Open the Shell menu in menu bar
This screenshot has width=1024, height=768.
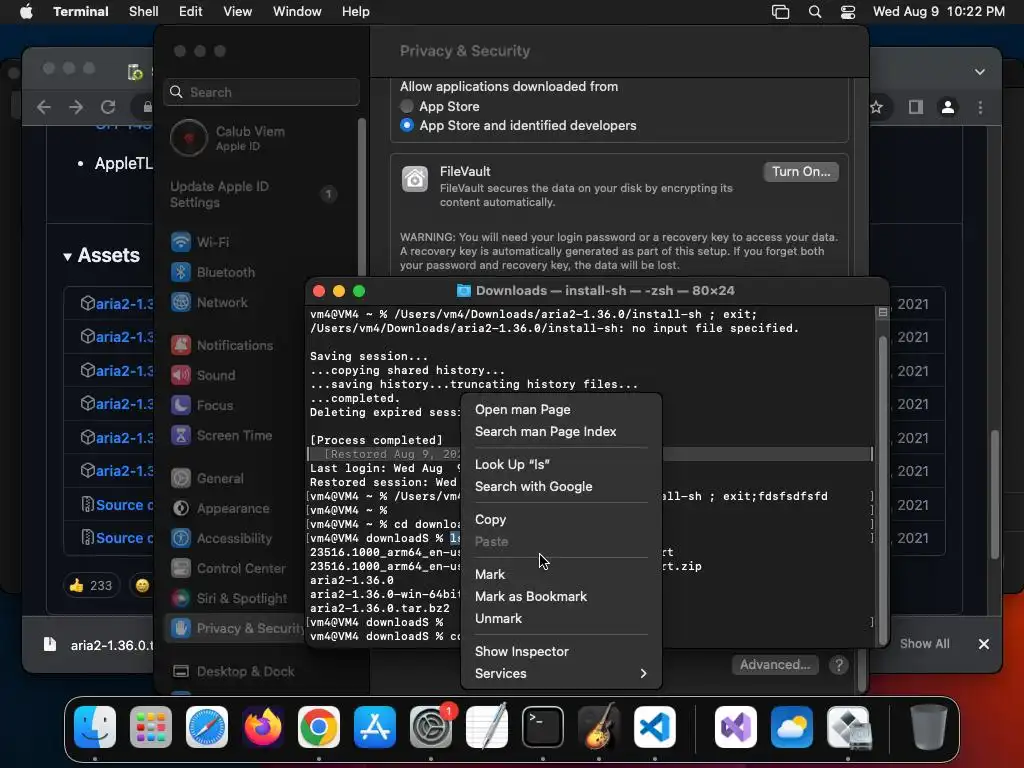pyautogui.click(x=143, y=12)
